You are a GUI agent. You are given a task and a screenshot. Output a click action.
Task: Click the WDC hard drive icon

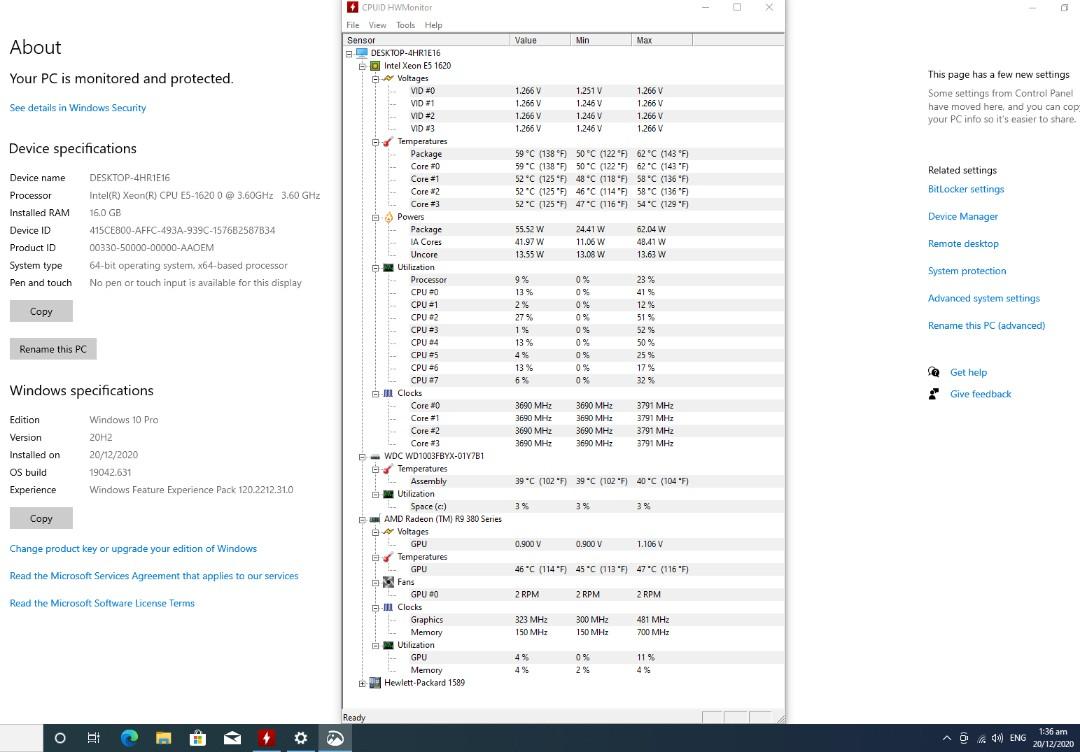(375, 456)
